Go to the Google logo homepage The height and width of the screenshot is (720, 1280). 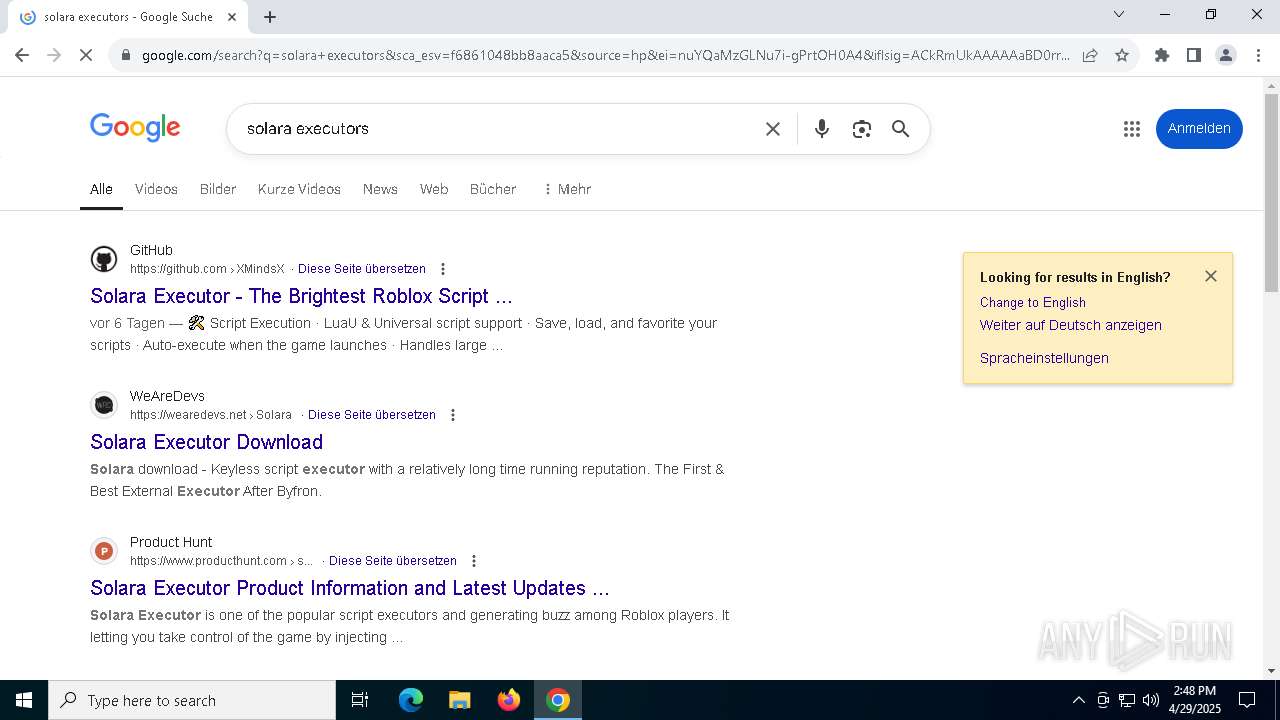135,128
